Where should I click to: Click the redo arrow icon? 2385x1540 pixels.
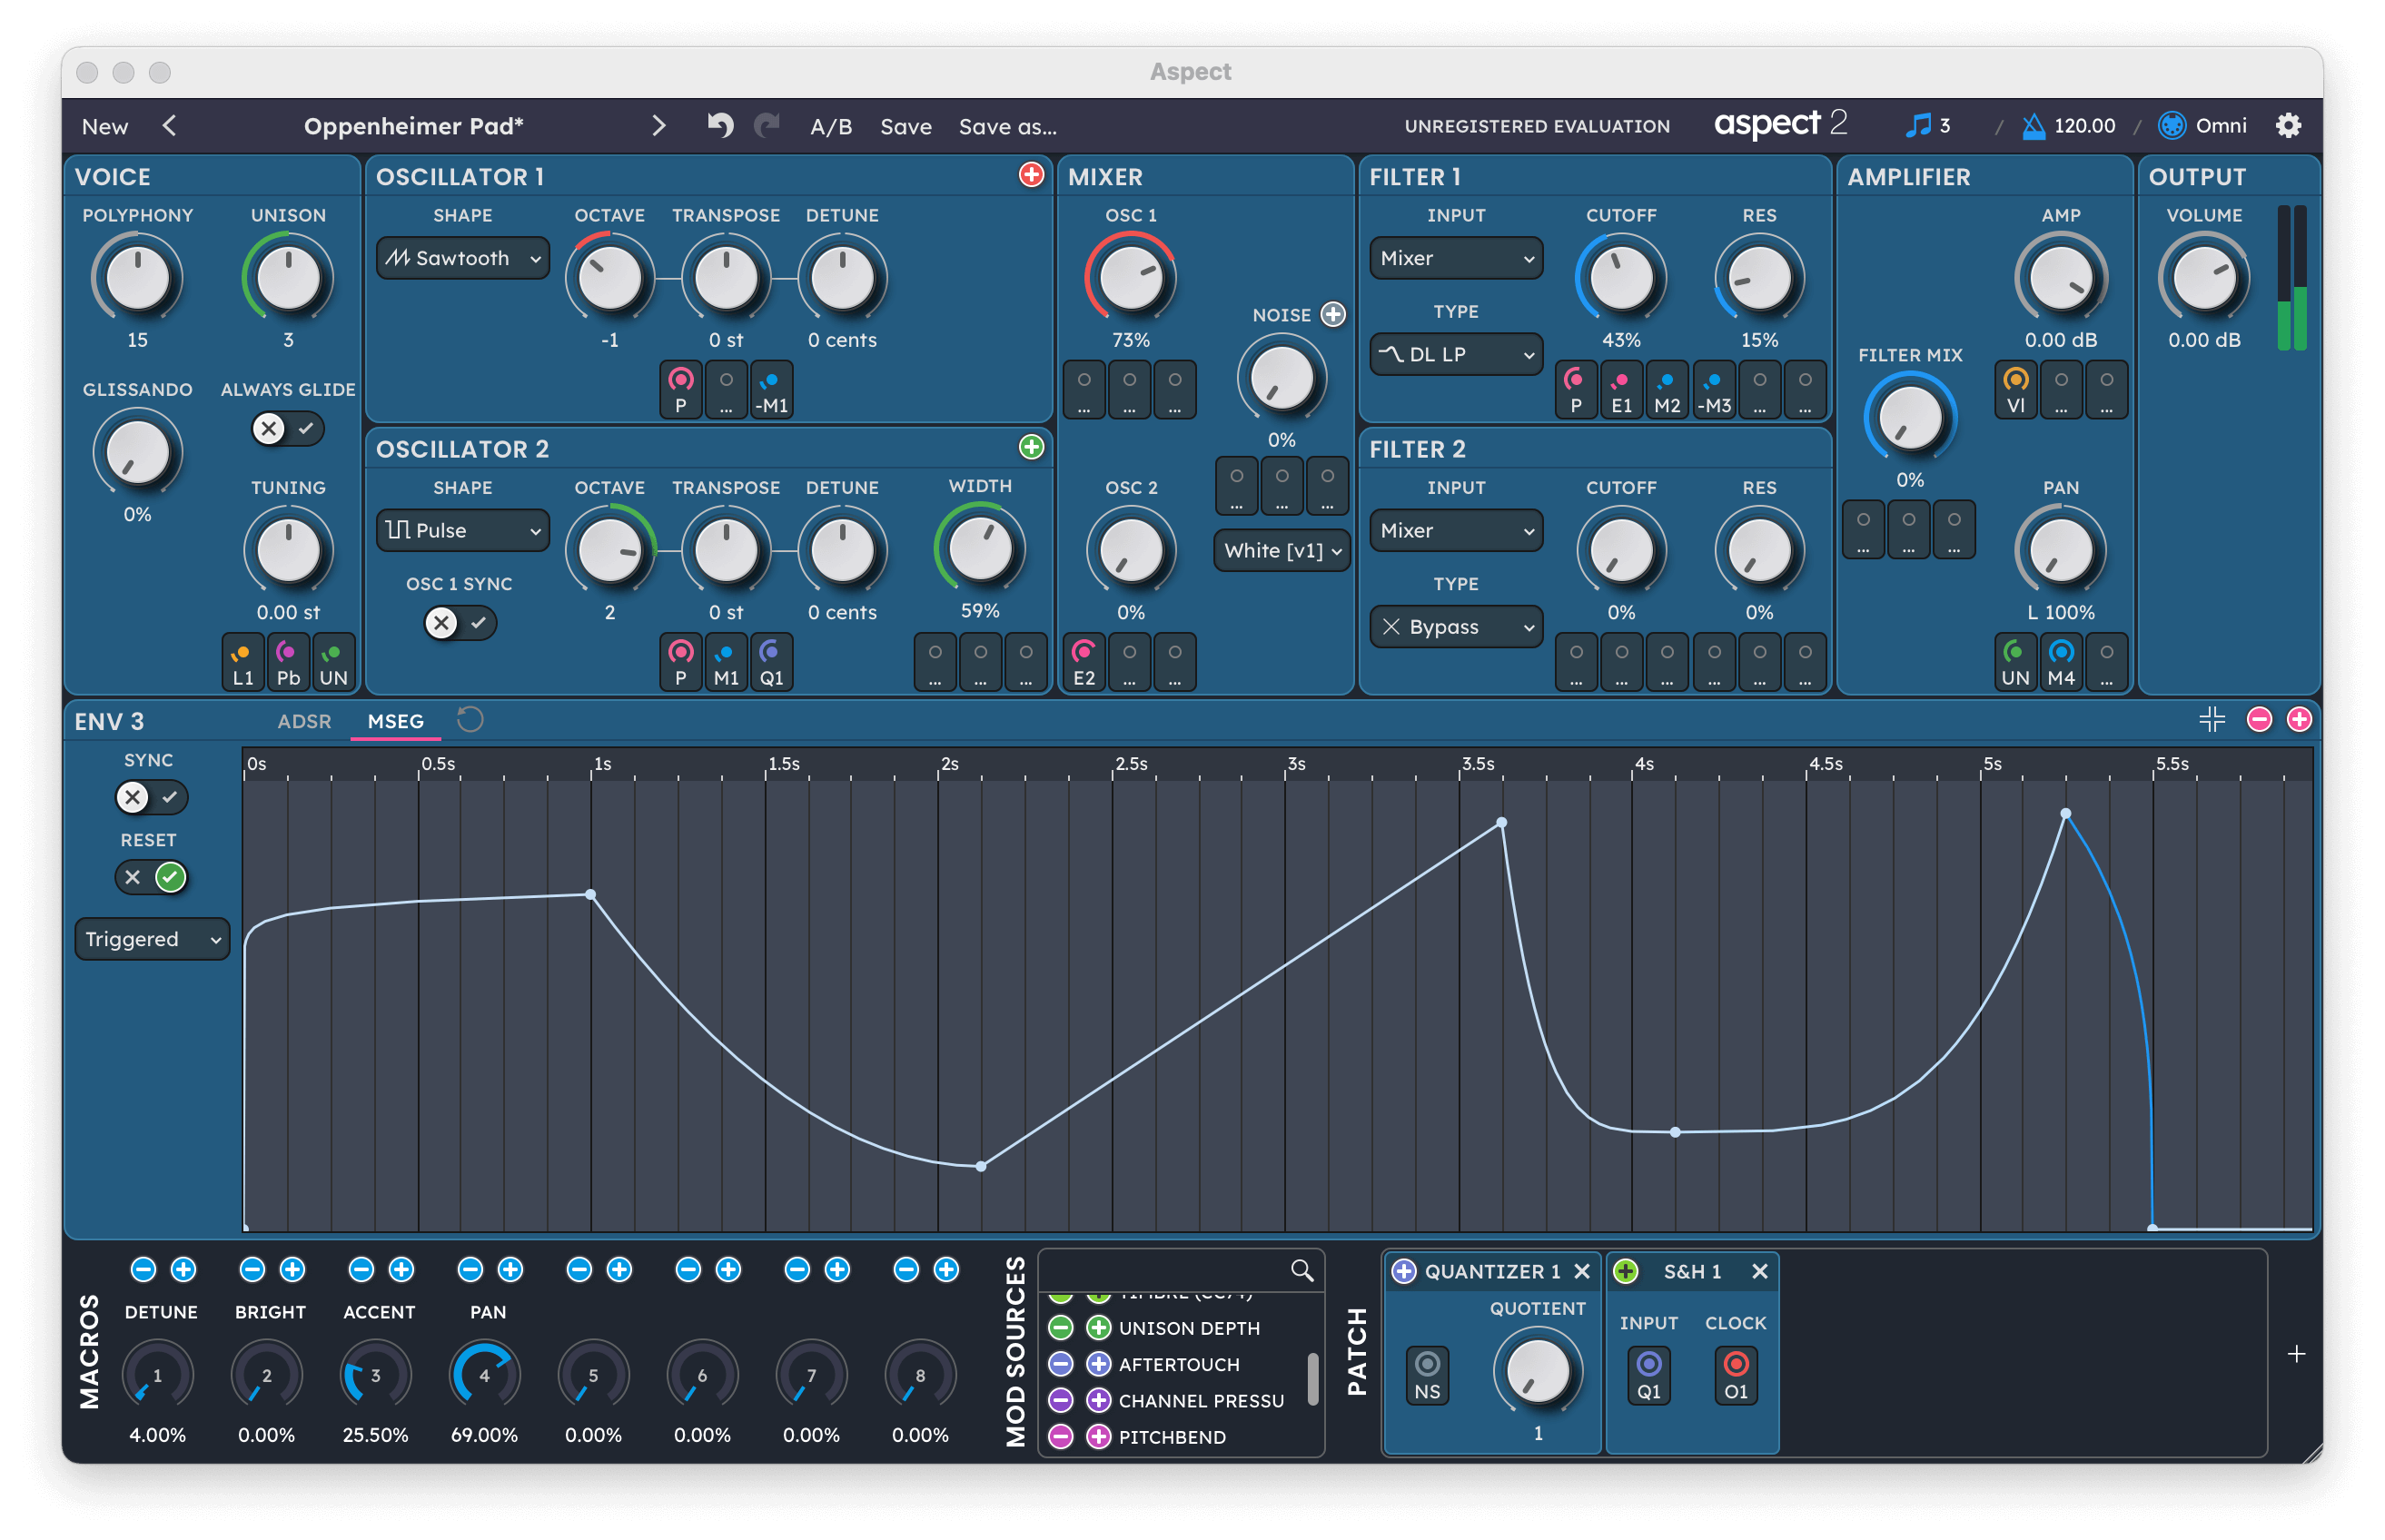[767, 125]
